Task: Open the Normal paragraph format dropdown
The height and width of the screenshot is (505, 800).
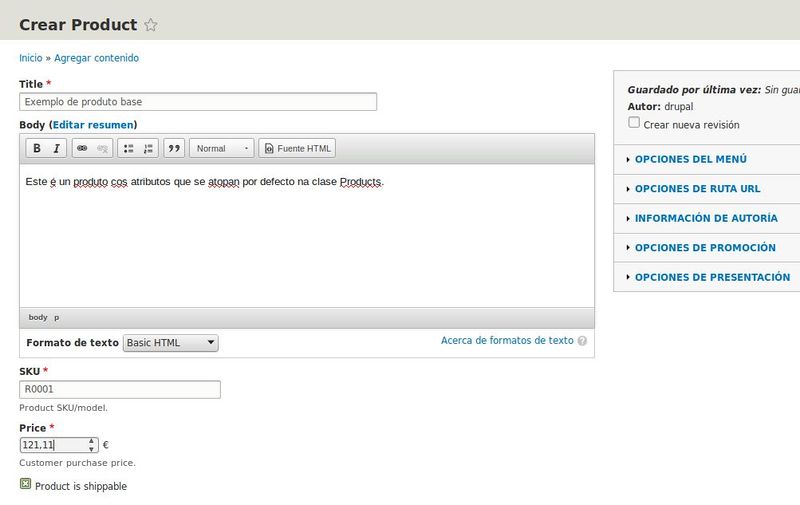Action: coord(221,148)
